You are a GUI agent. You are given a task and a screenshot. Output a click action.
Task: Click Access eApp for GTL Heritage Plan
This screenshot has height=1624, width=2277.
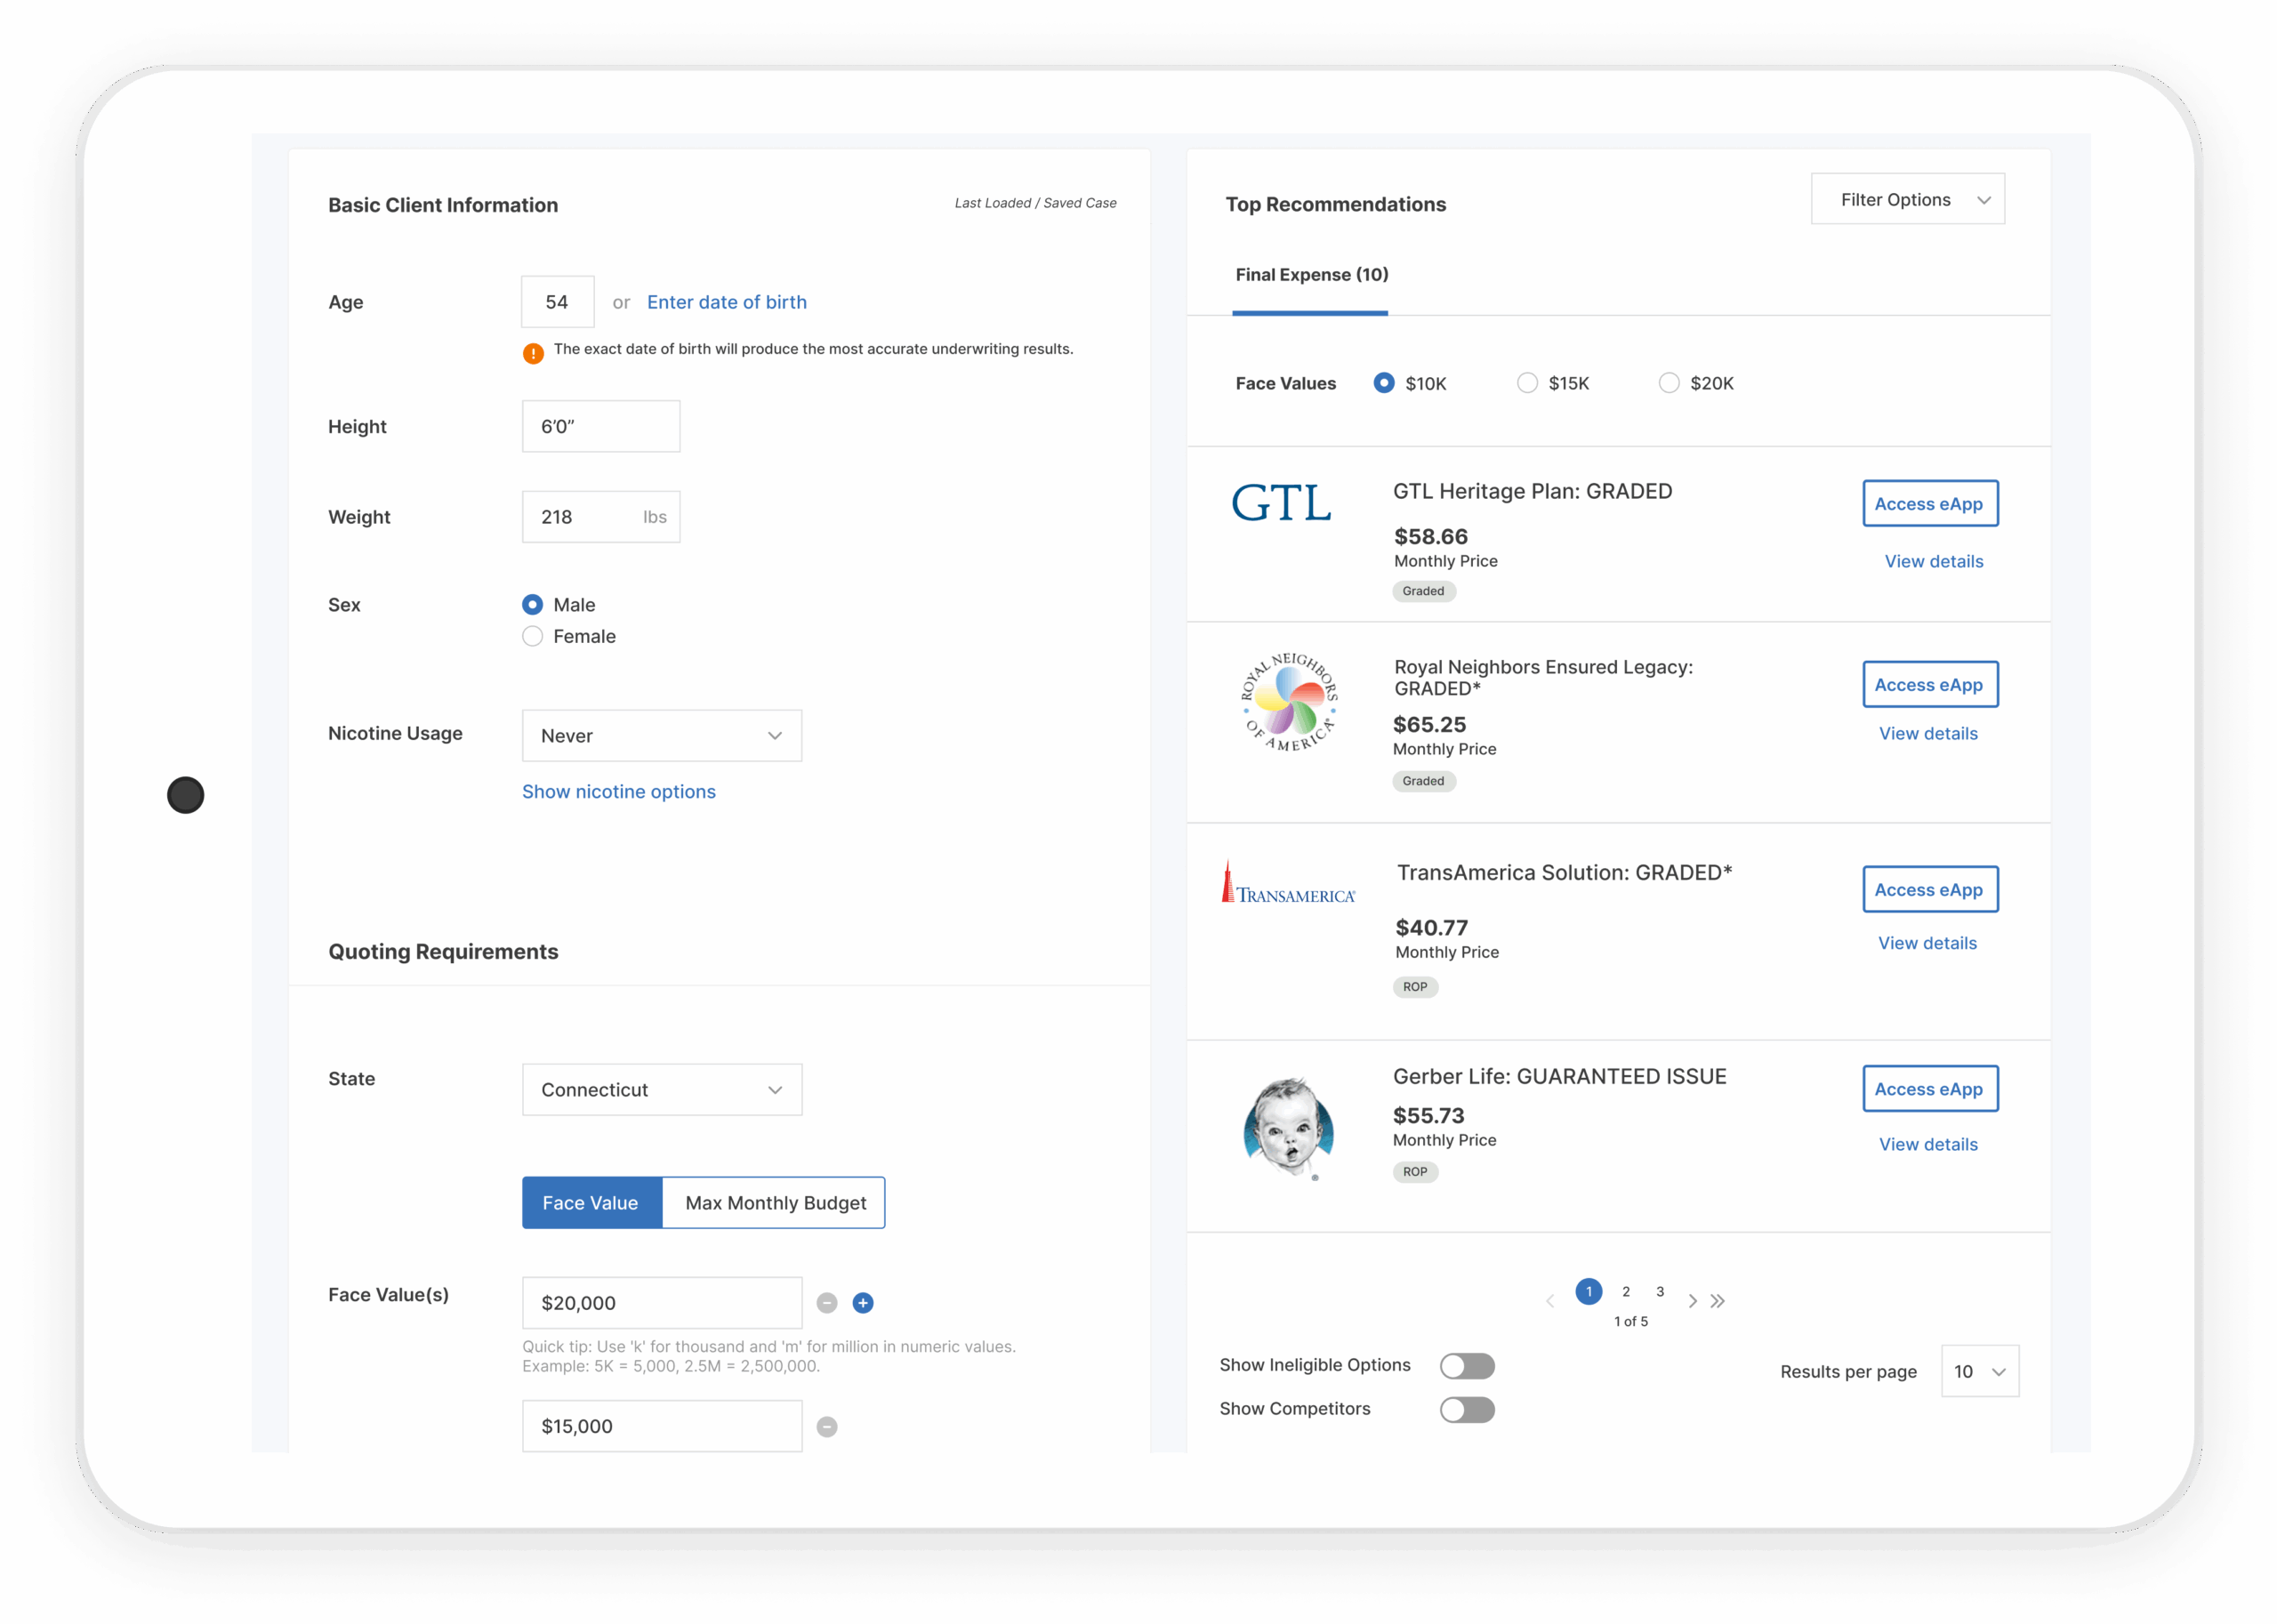[x=1929, y=503]
